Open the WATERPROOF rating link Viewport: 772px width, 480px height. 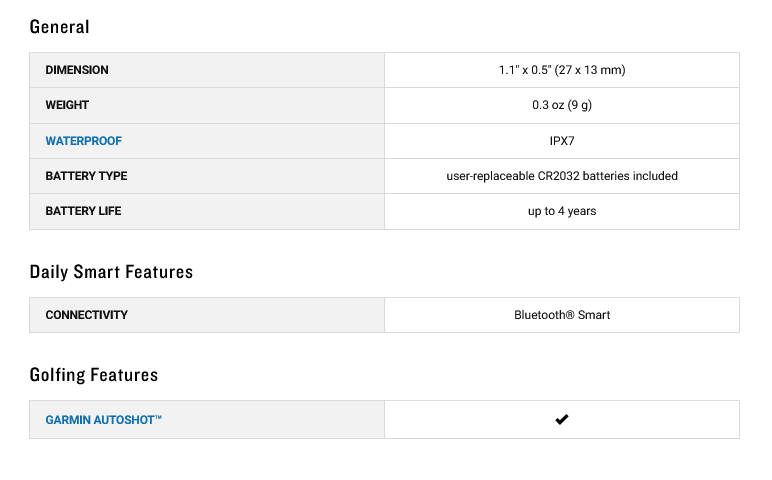coord(84,141)
